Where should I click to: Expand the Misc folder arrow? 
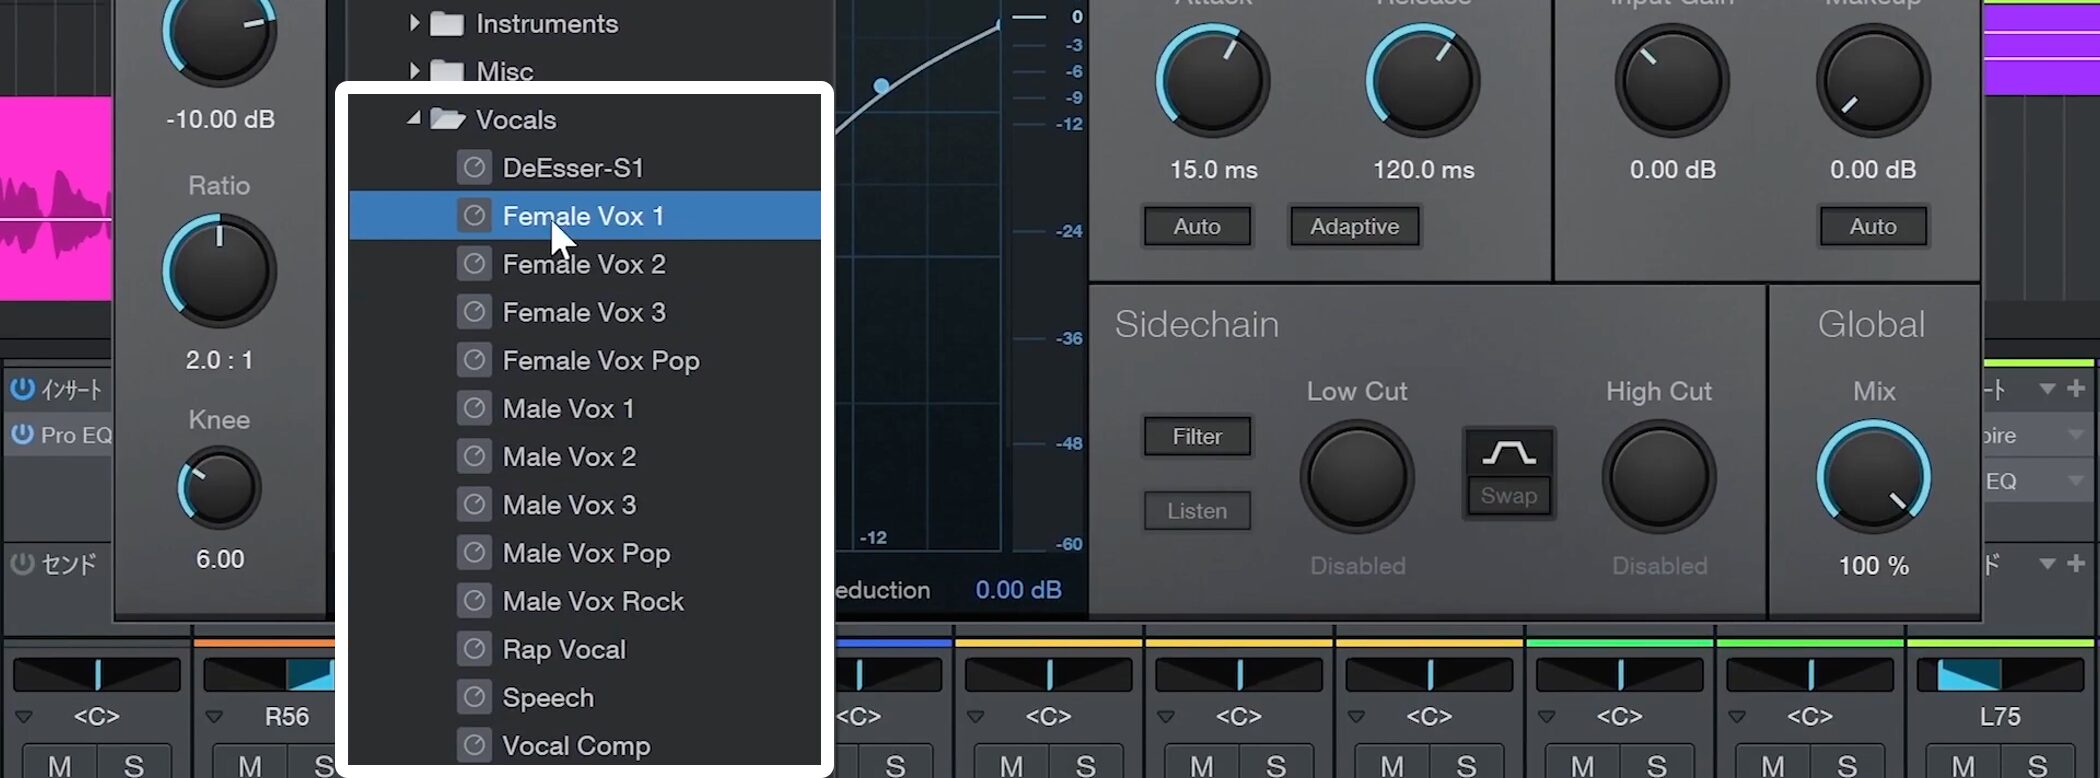click(414, 70)
